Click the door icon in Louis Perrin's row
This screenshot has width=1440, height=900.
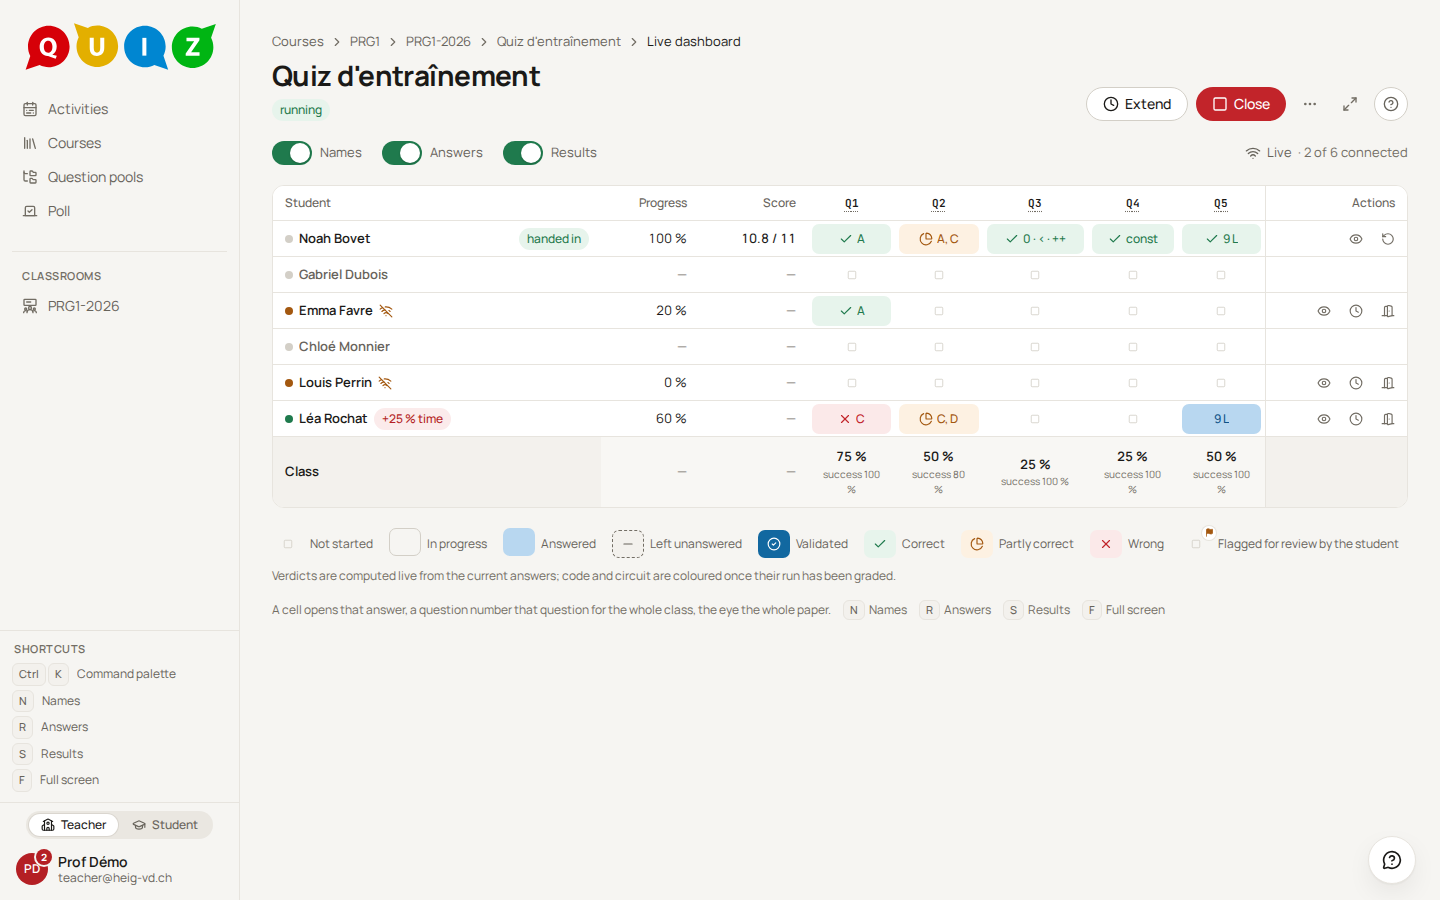point(1388,383)
